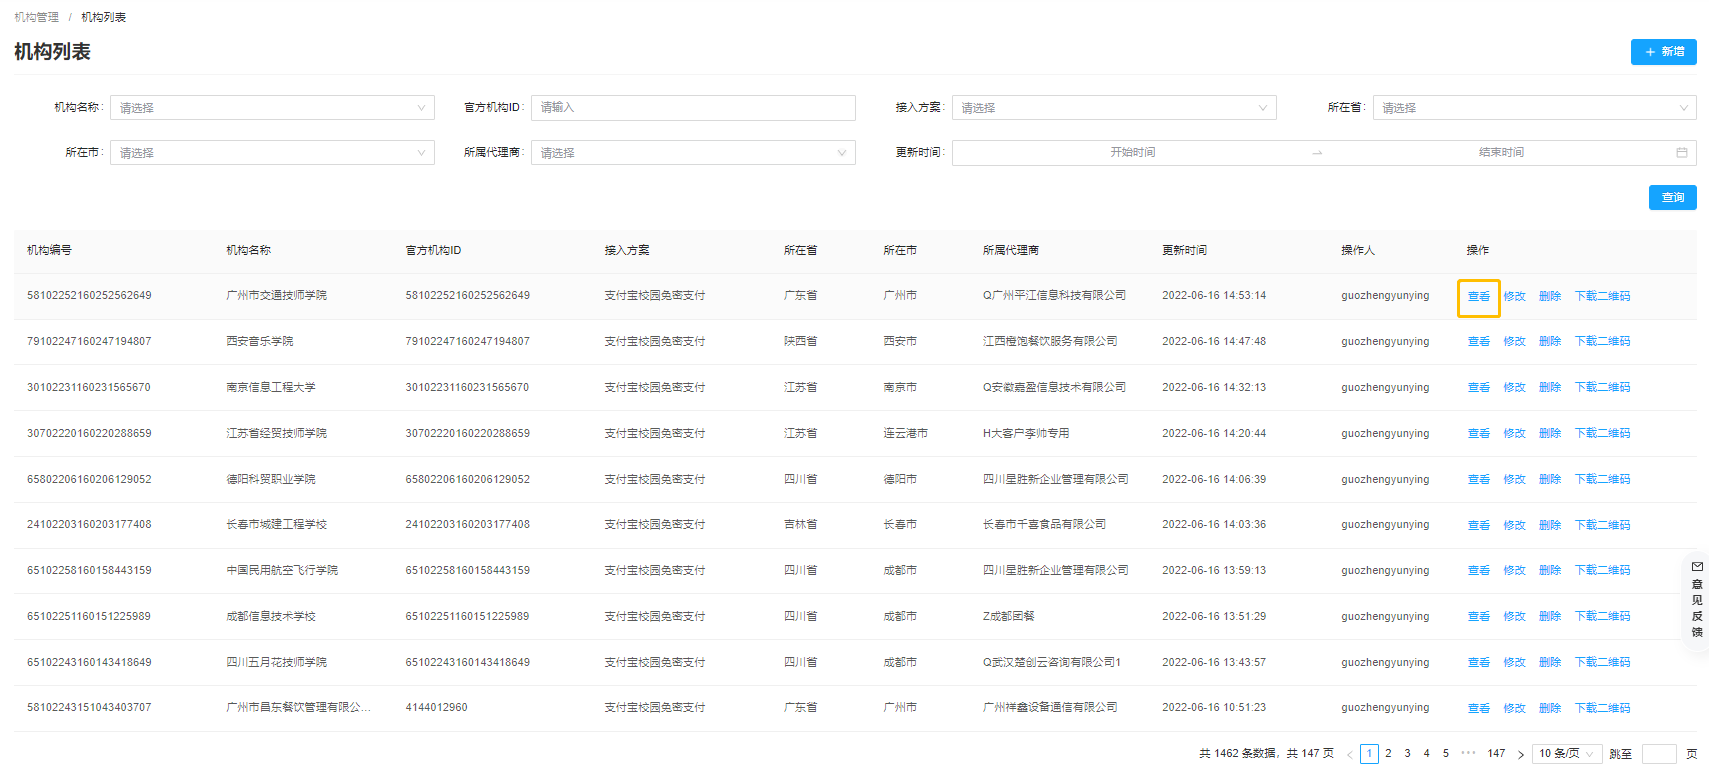Delete the 南京信息工程大学 row
Screen dimensions: 1709x775
pos(1550,388)
